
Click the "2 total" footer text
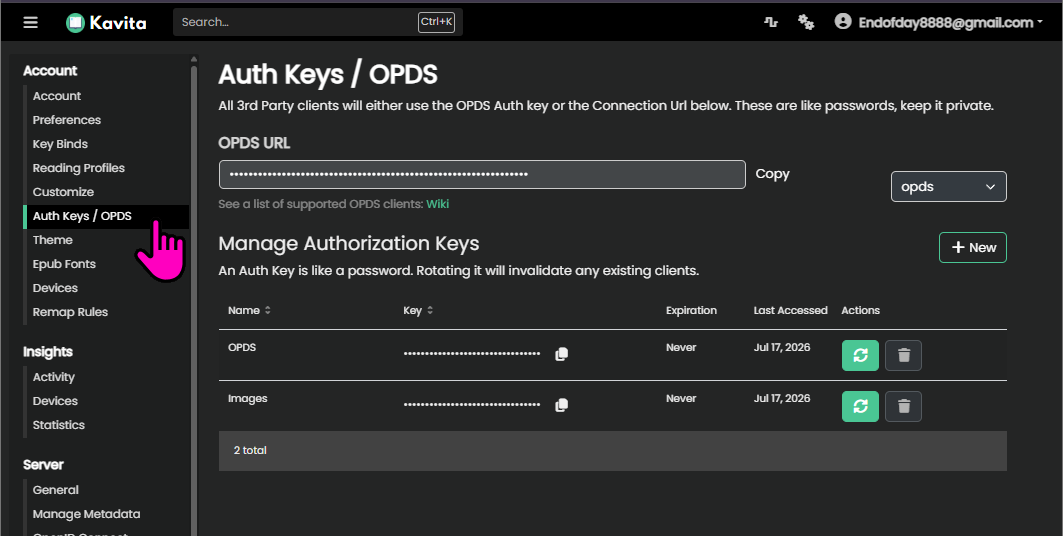tap(250, 451)
